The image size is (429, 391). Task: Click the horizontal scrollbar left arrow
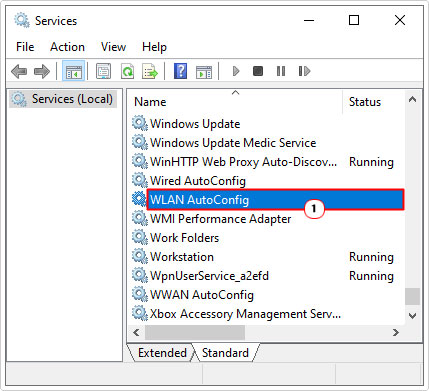tap(136, 332)
